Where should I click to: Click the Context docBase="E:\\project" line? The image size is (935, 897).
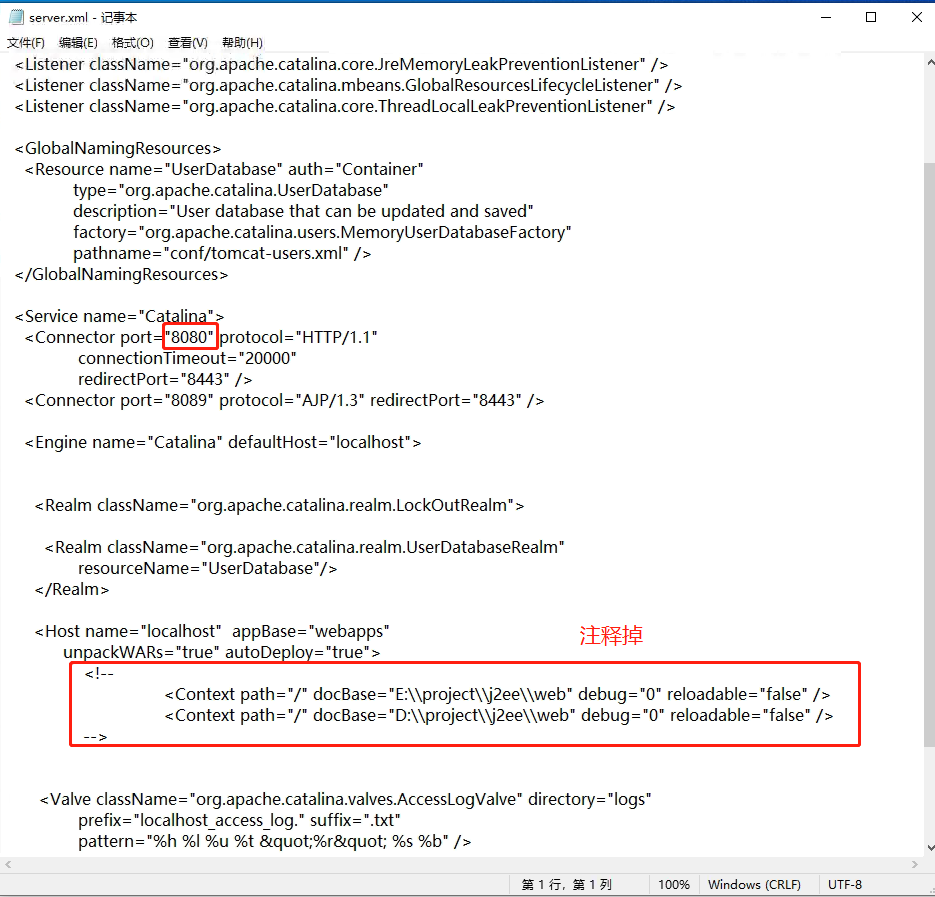click(497, 695)
